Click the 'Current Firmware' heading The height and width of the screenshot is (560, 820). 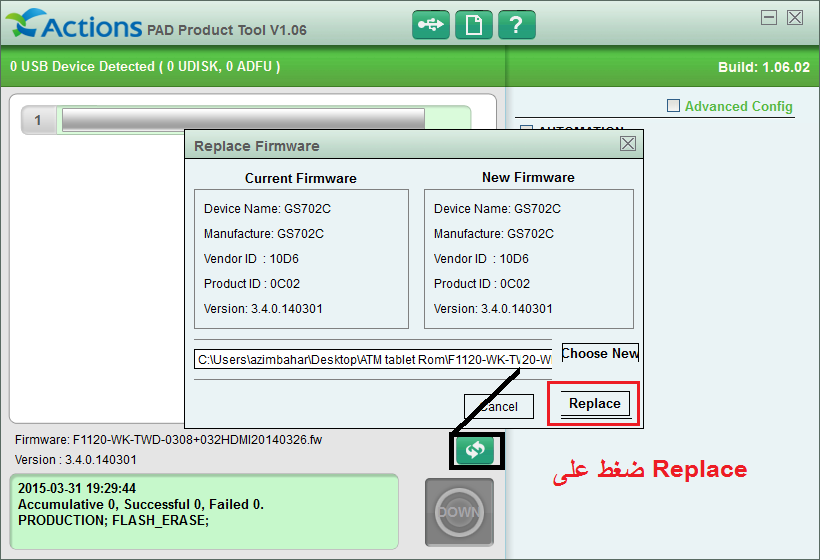301,178
